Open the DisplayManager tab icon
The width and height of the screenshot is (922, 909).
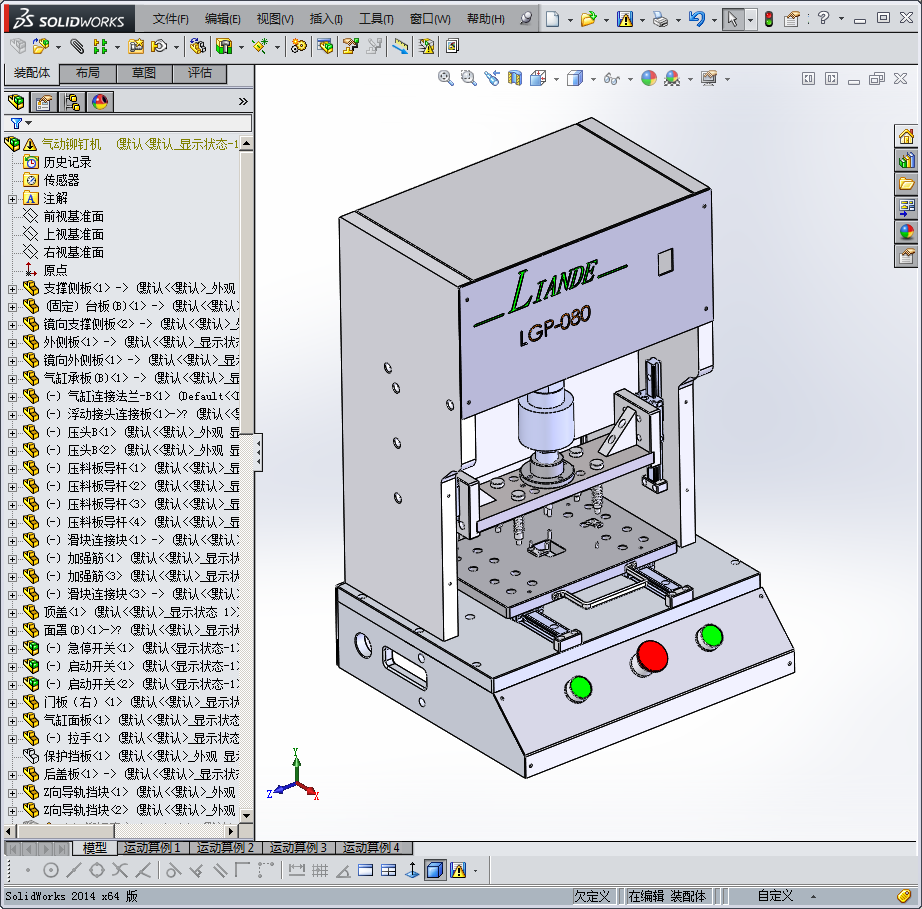[99, 101]
